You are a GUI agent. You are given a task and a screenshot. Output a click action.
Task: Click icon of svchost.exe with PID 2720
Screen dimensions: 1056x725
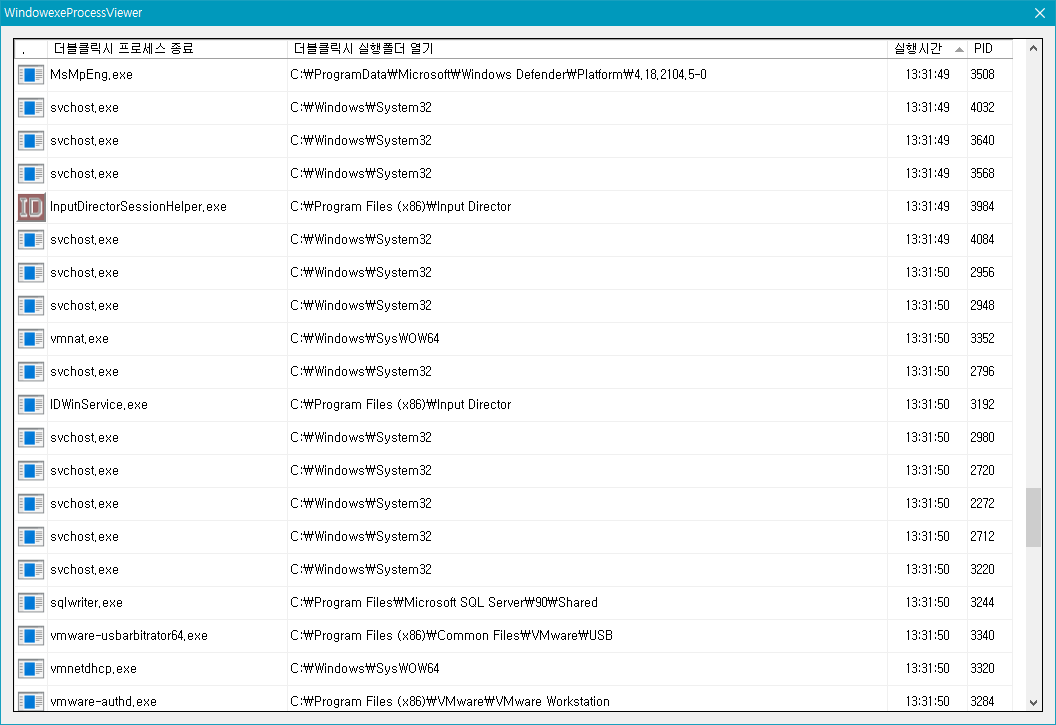[31, 471]
